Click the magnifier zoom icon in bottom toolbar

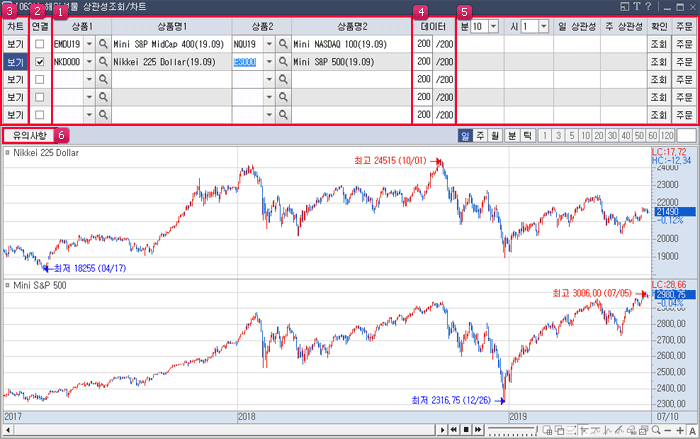(x=656, y=430)
